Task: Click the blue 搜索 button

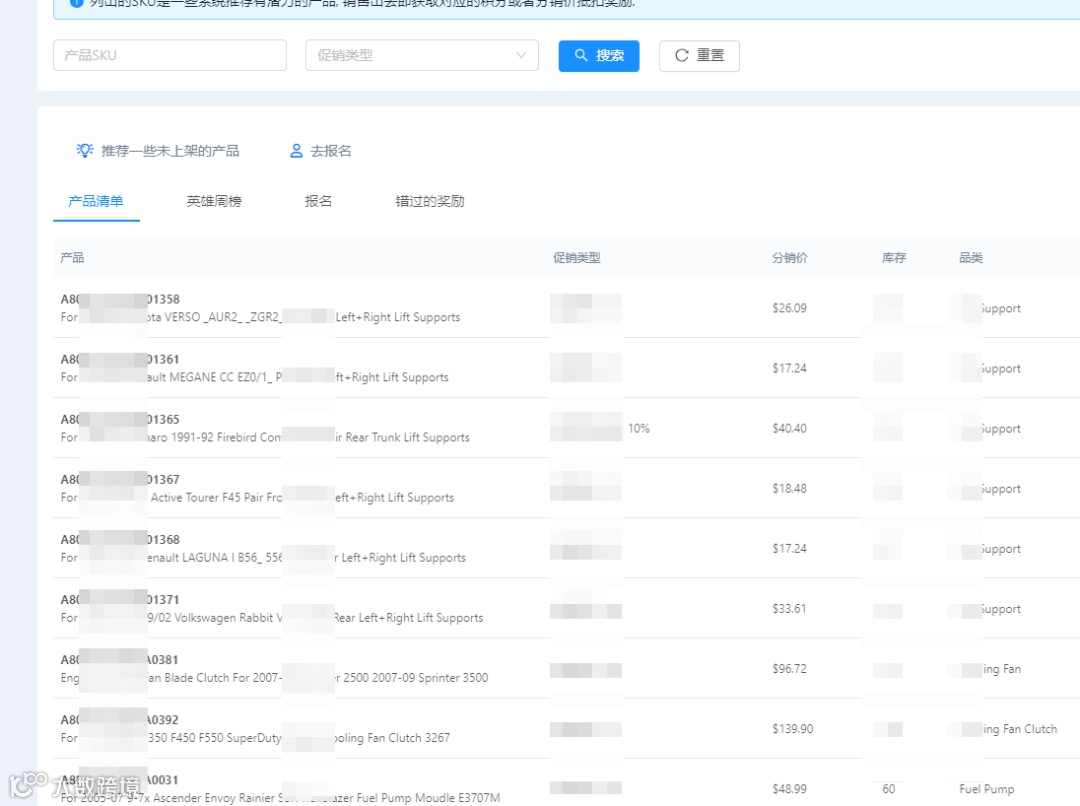Action: tap(599, 56)
